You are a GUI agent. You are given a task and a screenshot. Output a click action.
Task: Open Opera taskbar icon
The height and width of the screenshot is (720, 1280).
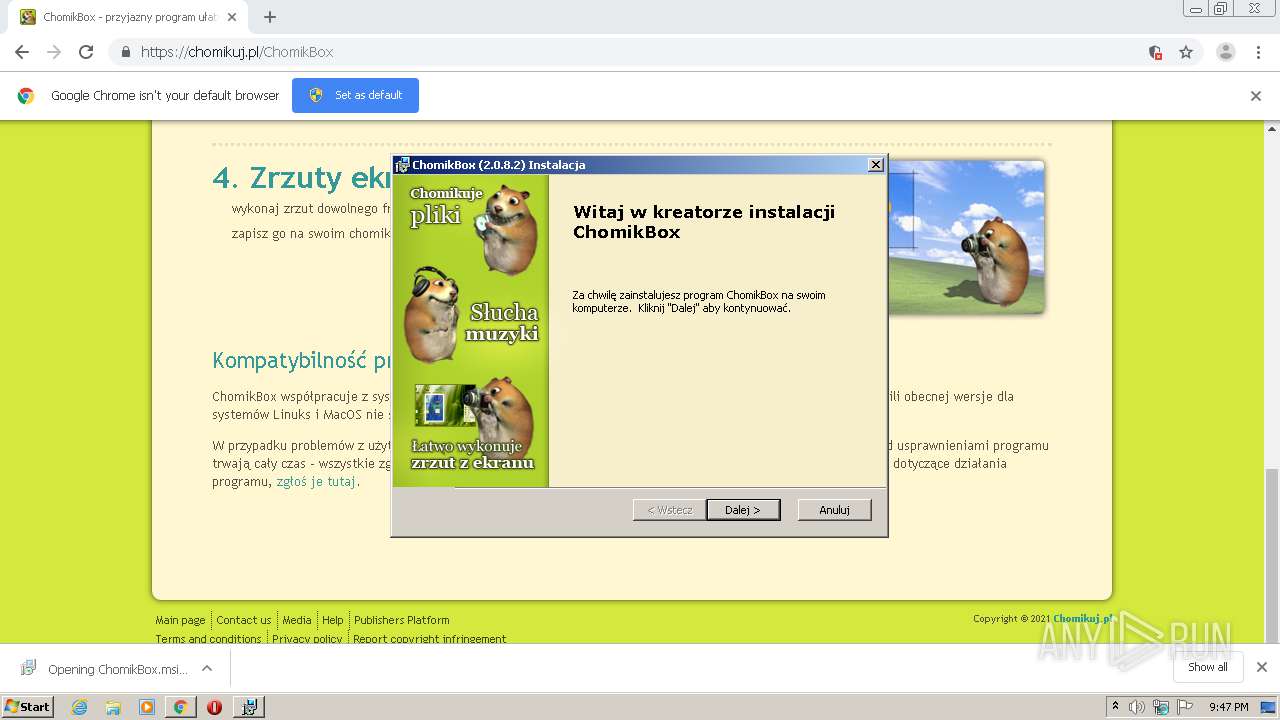pos(214,707)
